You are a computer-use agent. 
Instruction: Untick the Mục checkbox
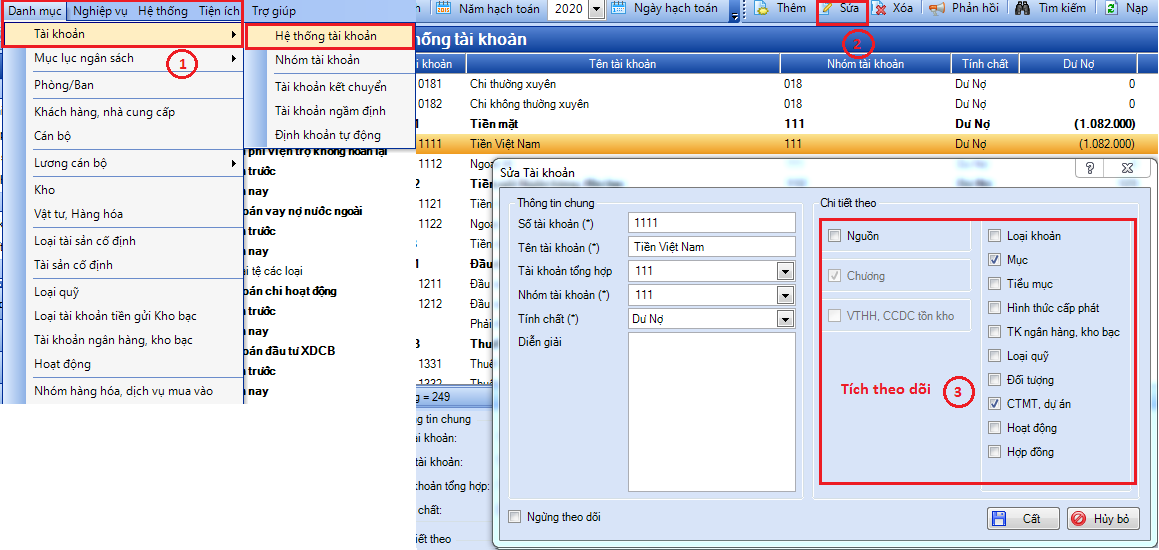tap(994, 259)
